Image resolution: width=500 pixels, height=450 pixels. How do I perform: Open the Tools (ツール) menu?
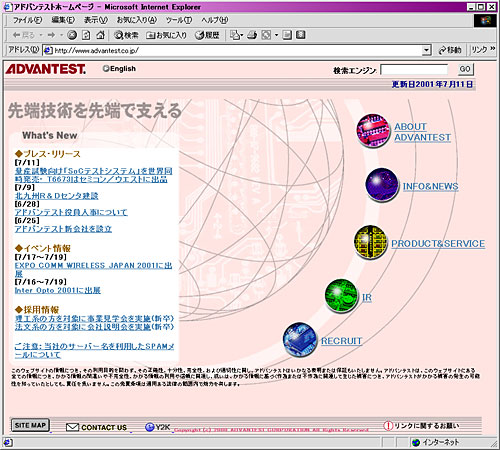[179, 20]
